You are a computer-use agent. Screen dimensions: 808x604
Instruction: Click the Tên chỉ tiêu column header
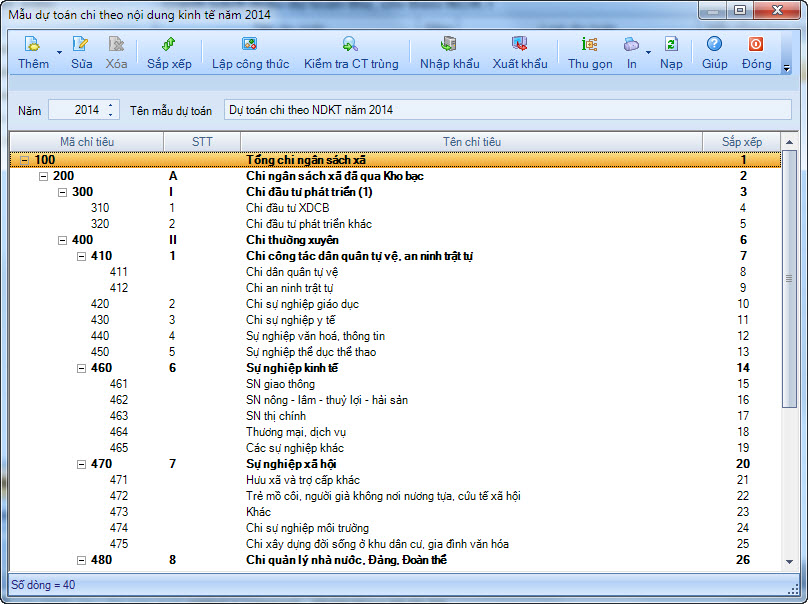[x=472, y=142]
